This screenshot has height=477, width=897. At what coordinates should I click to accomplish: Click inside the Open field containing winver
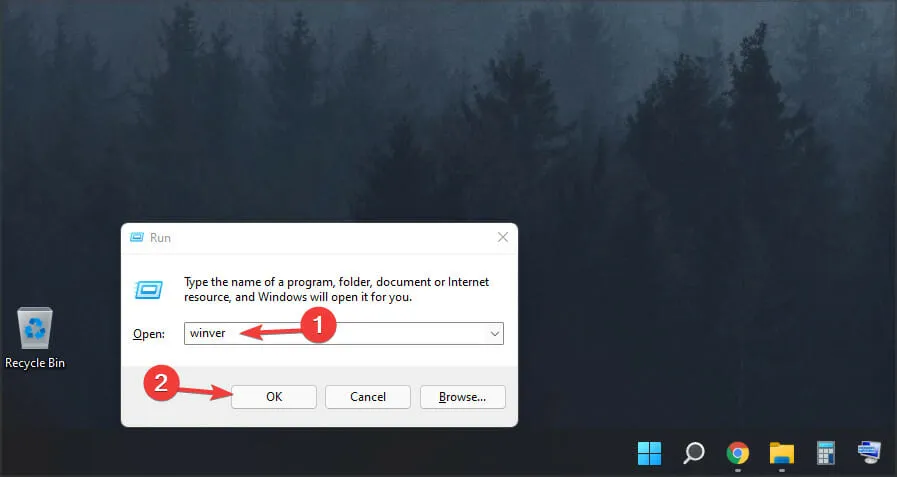point(340,333)
